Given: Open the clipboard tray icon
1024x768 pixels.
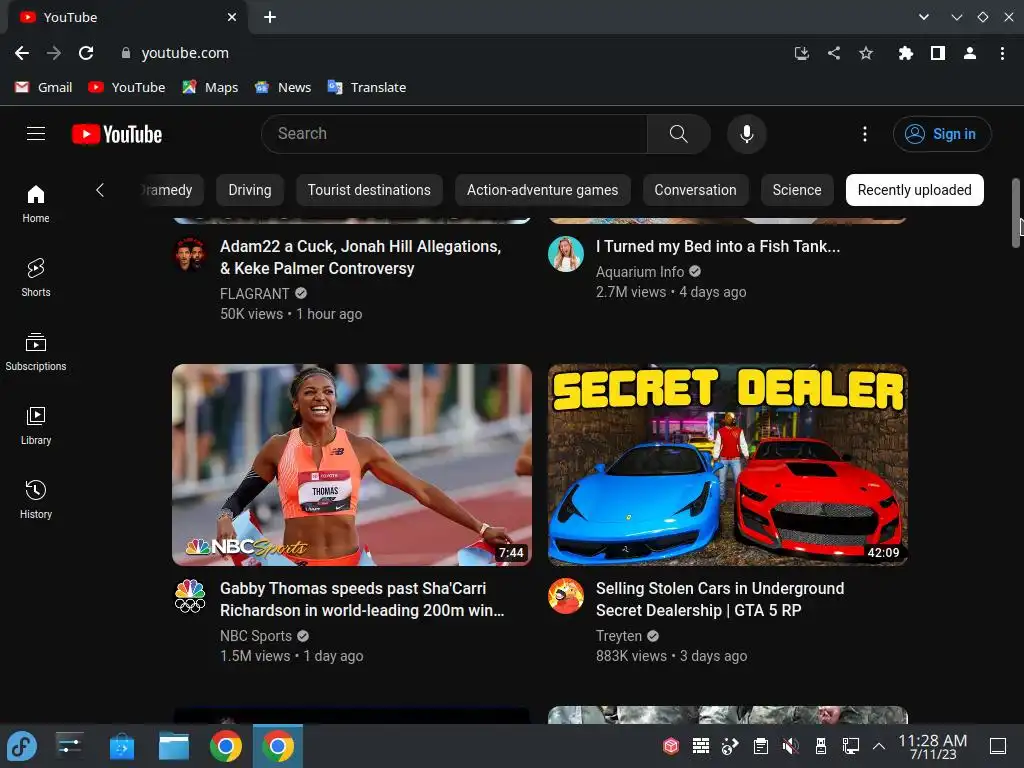Looking at the screenshot, I should coord(760,746).
